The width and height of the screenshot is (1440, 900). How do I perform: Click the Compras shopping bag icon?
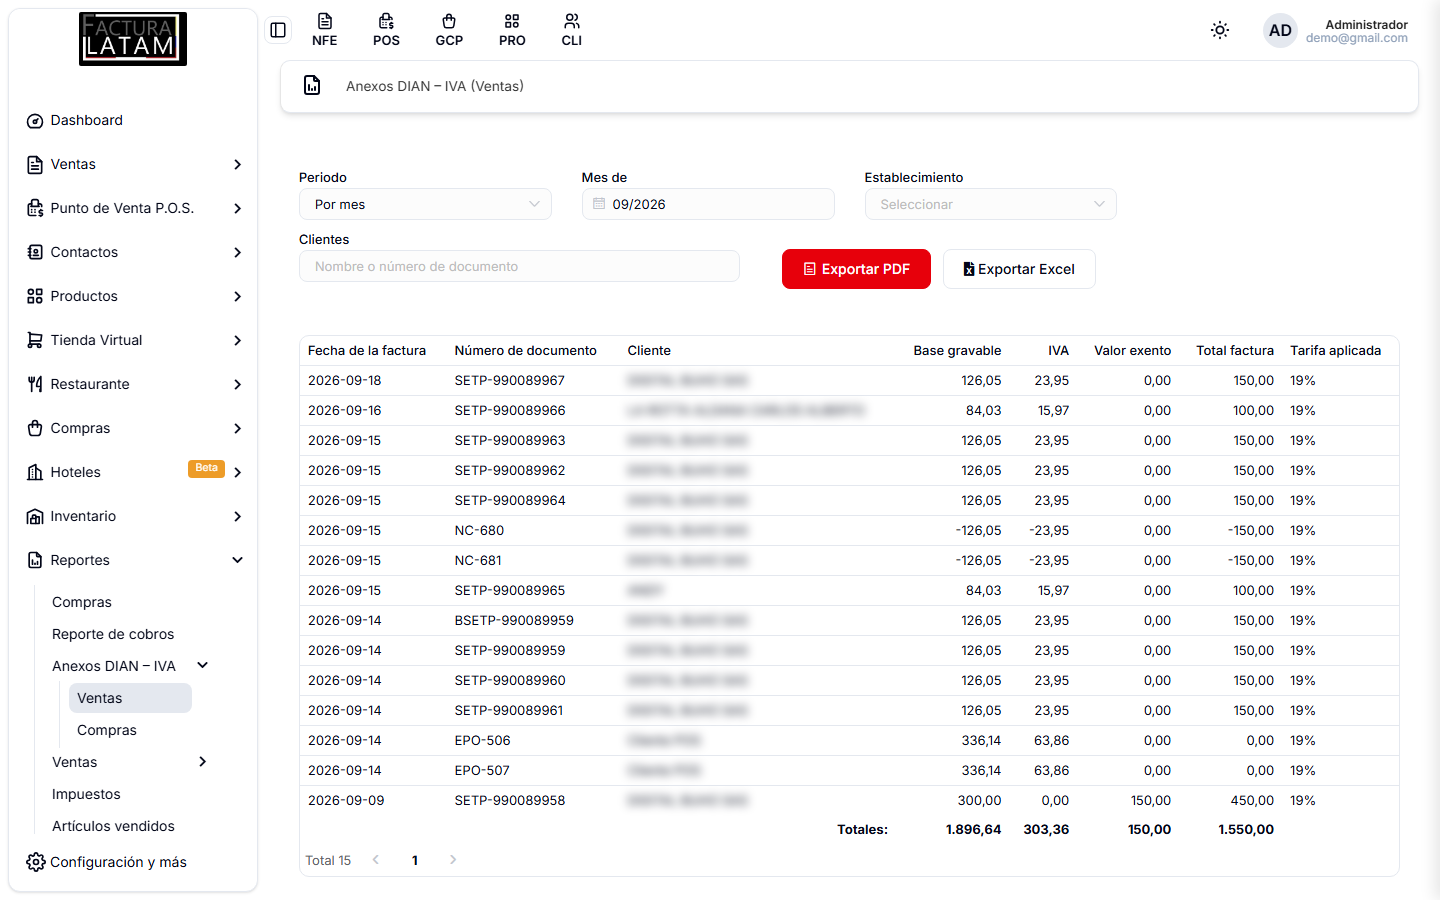pyautogui.click(x=35, y=429)
